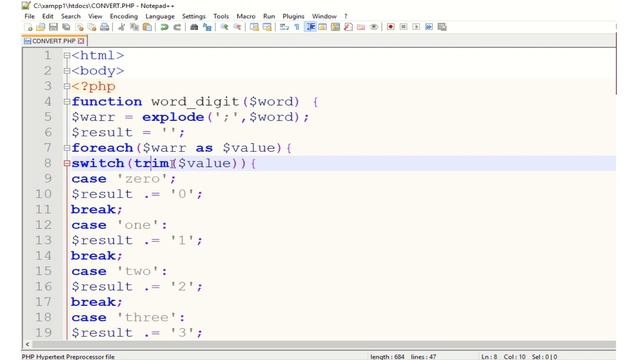Save the file with the floppy icon
Screen dimensions: 640x360
(x=53, y=27)
